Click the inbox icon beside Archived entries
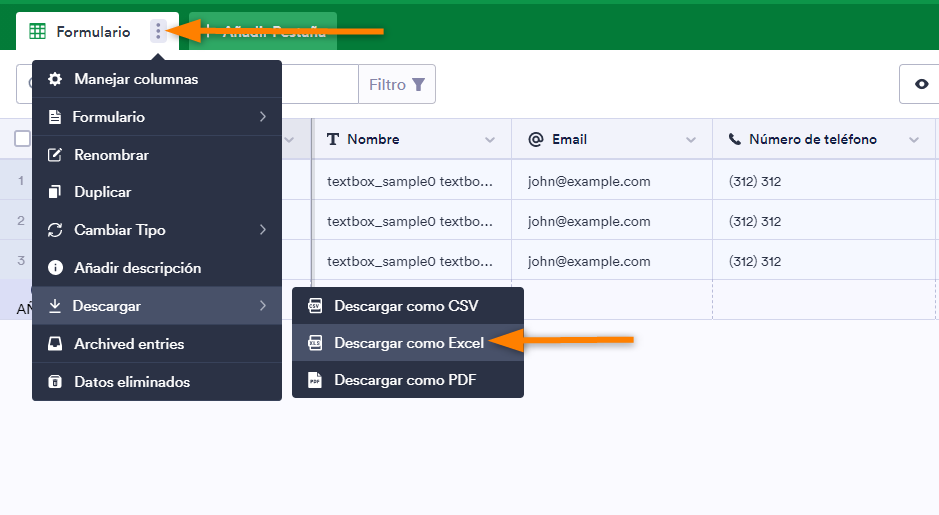The width and height of the screenshot is (939, 515). click(54, 344)
